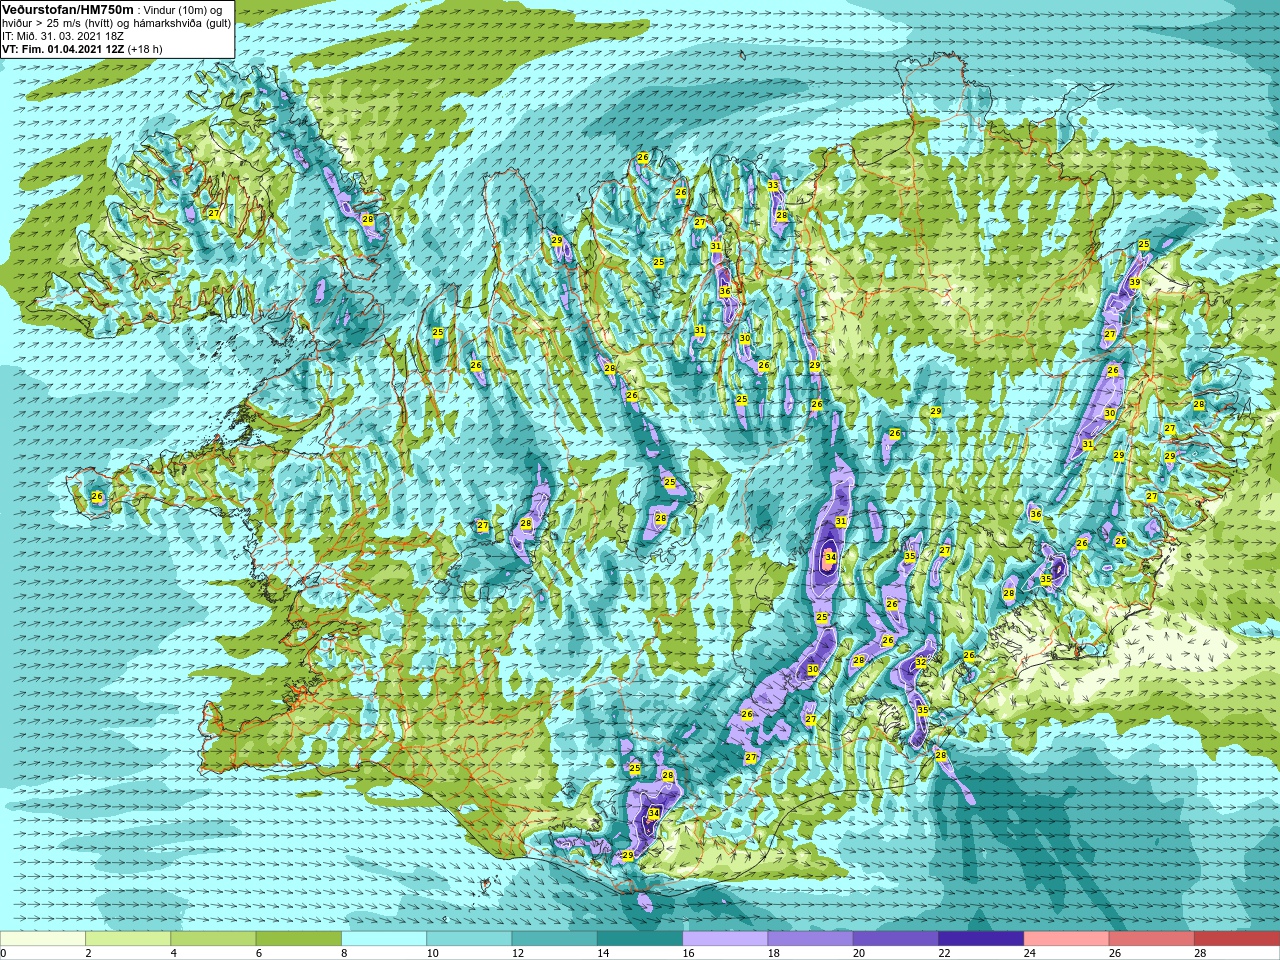
Task: Select the '(+18 h)' forecast offset text
Action: click(x=145, y=49)
